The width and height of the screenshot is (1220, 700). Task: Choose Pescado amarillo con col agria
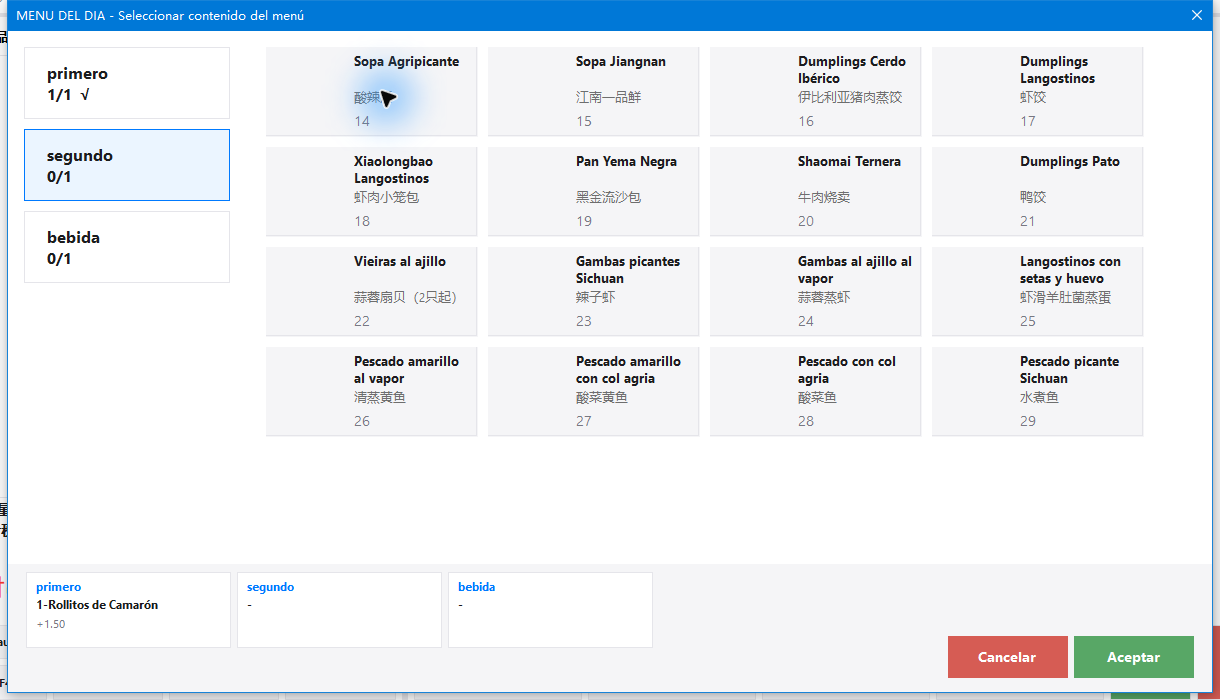(x=594, y=391)
